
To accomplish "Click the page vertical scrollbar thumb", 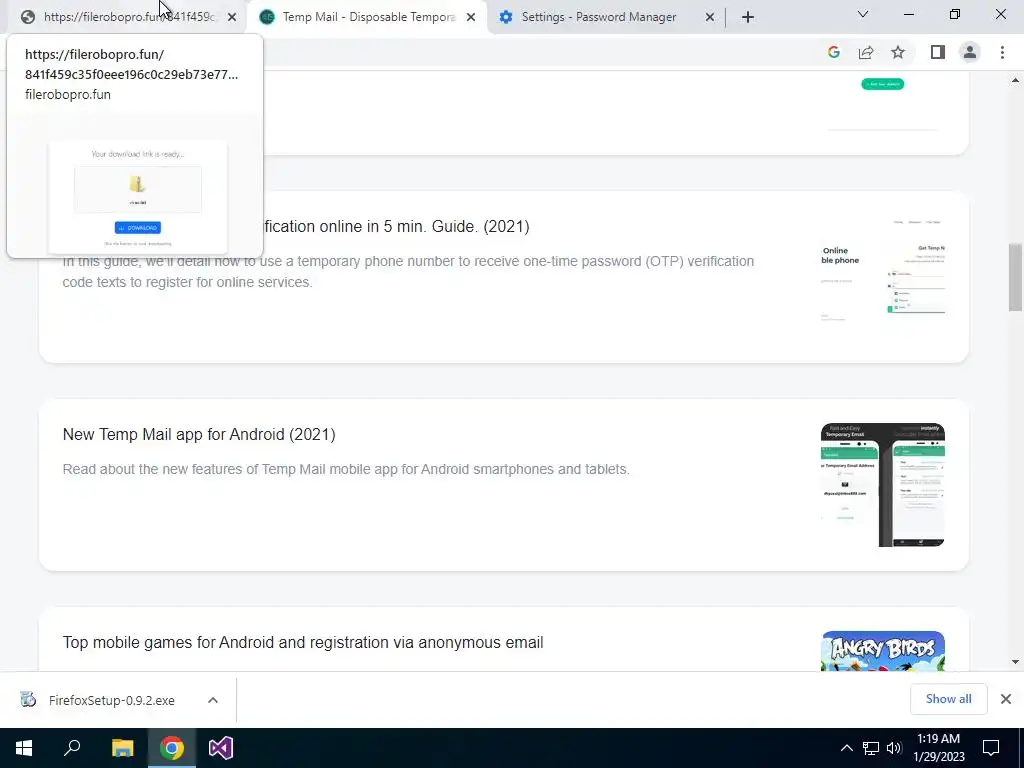I will tap(1015, 277).
